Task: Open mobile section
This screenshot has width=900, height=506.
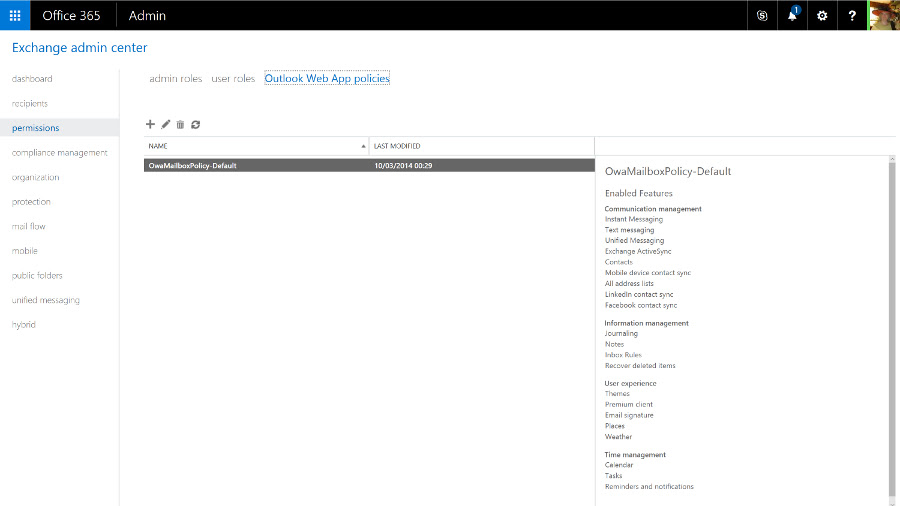Action: point(25,251)
